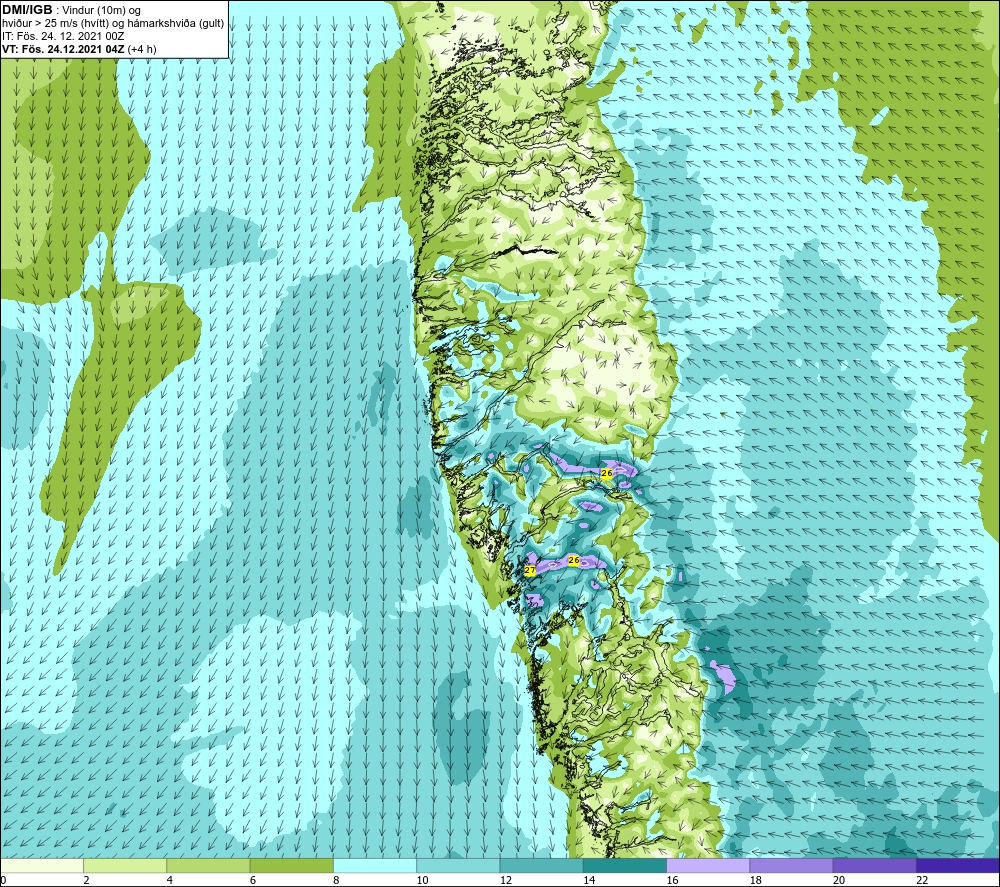Click the legend scale value 8
Image resolution: width=1000 pixels, height=887 pixels.
(x=336, y=880)
